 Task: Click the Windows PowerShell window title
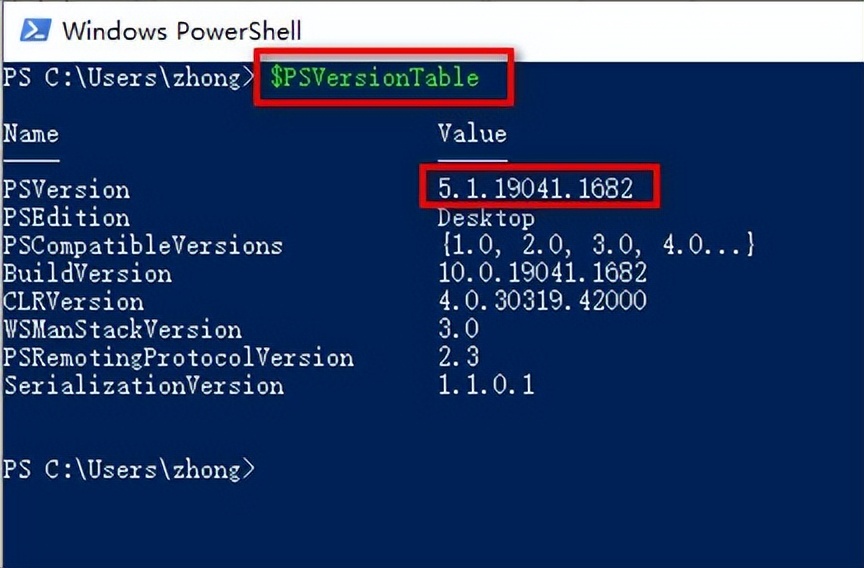(x=181, y=31)
